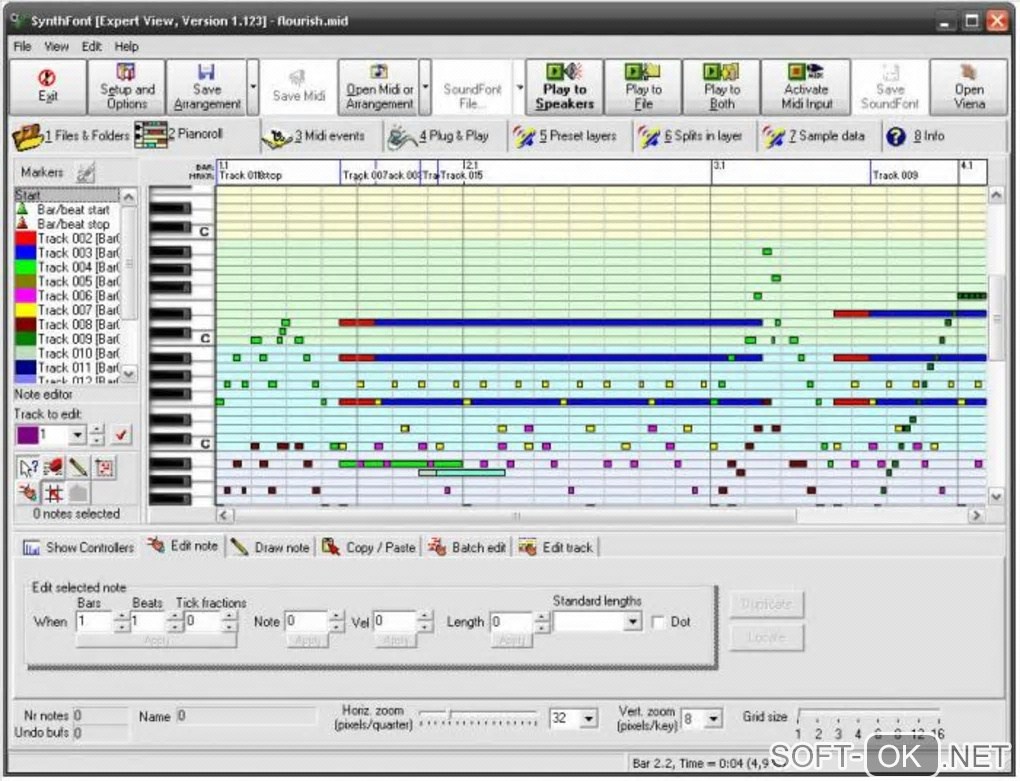Open the 7 Sample data tab

pos(814,136)
